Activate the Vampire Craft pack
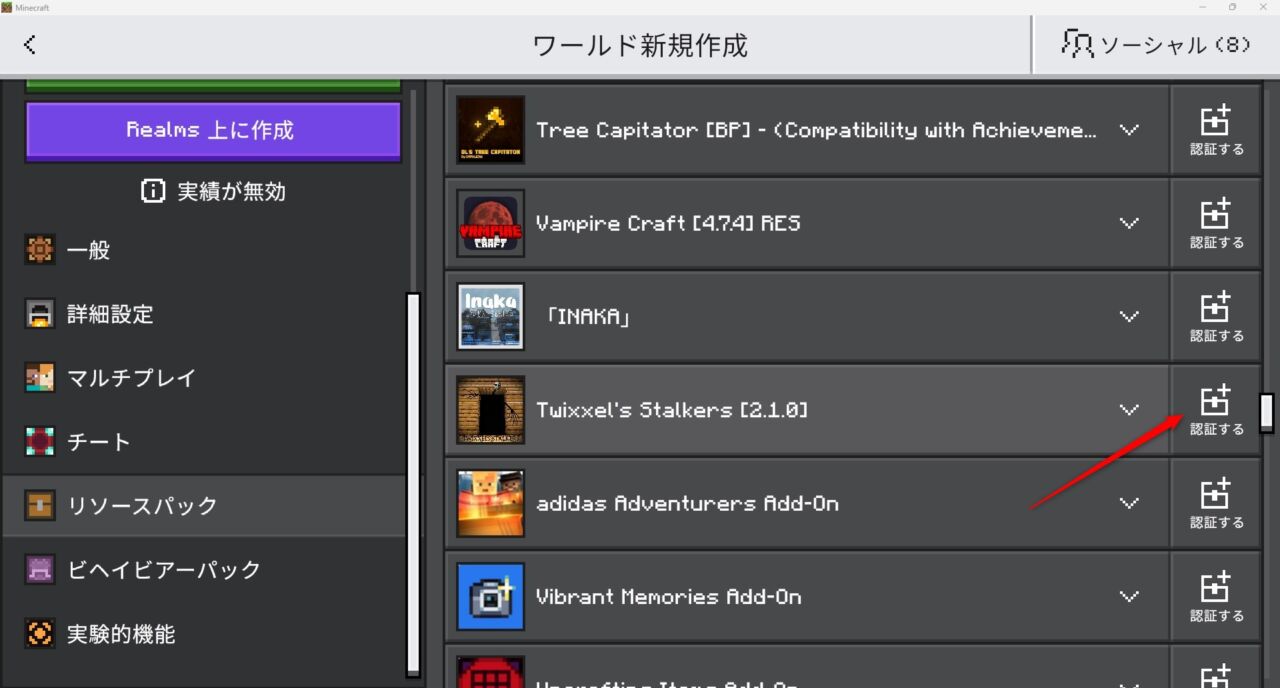Screen dimensions: 1280x688 pyautogui.click(x=1216, y=223)
